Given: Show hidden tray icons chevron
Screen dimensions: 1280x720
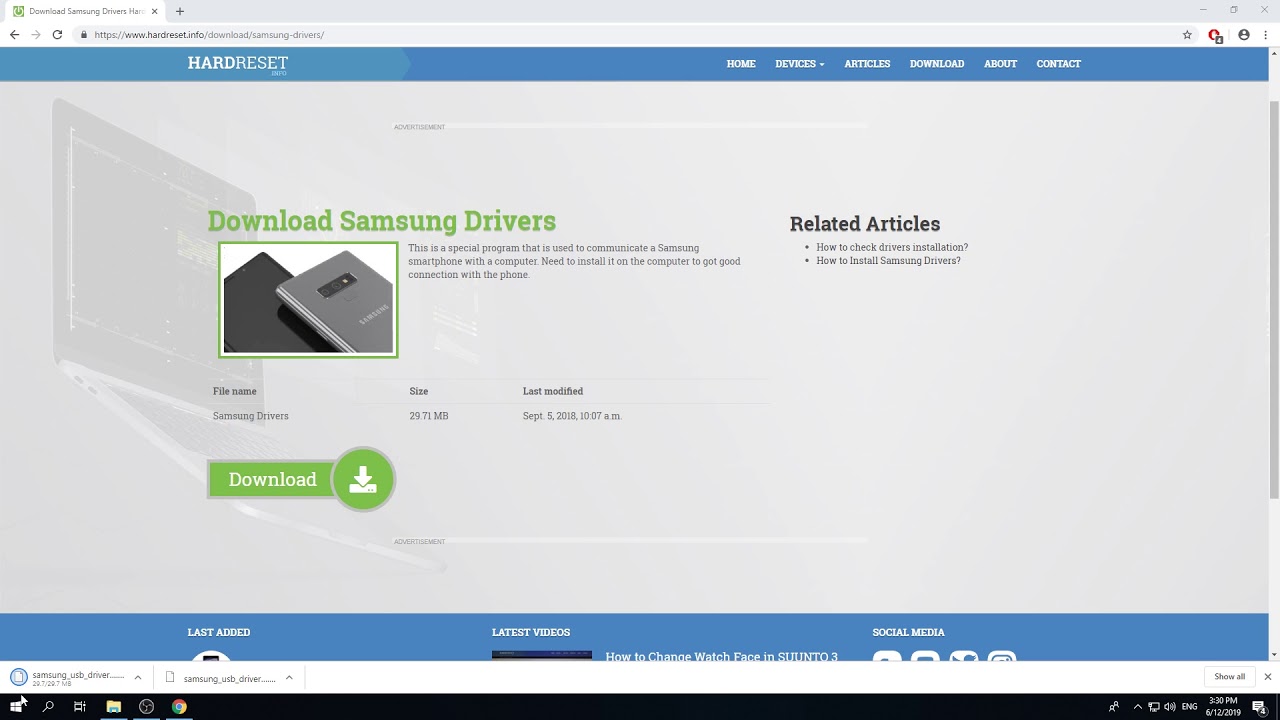Looking at the screenshot, I should [x=1137, y=707].
